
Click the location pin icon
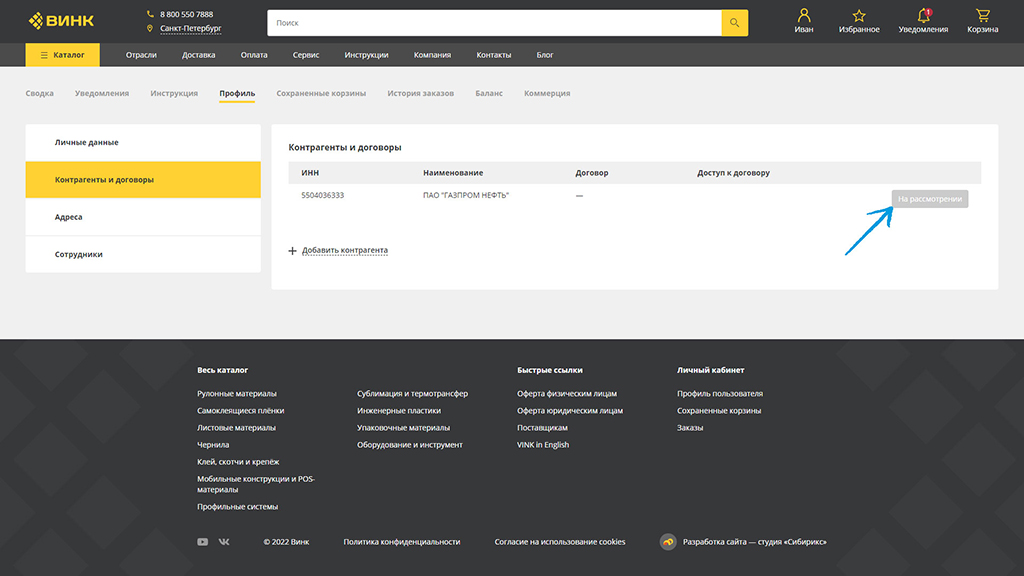[x=150, y=28]
